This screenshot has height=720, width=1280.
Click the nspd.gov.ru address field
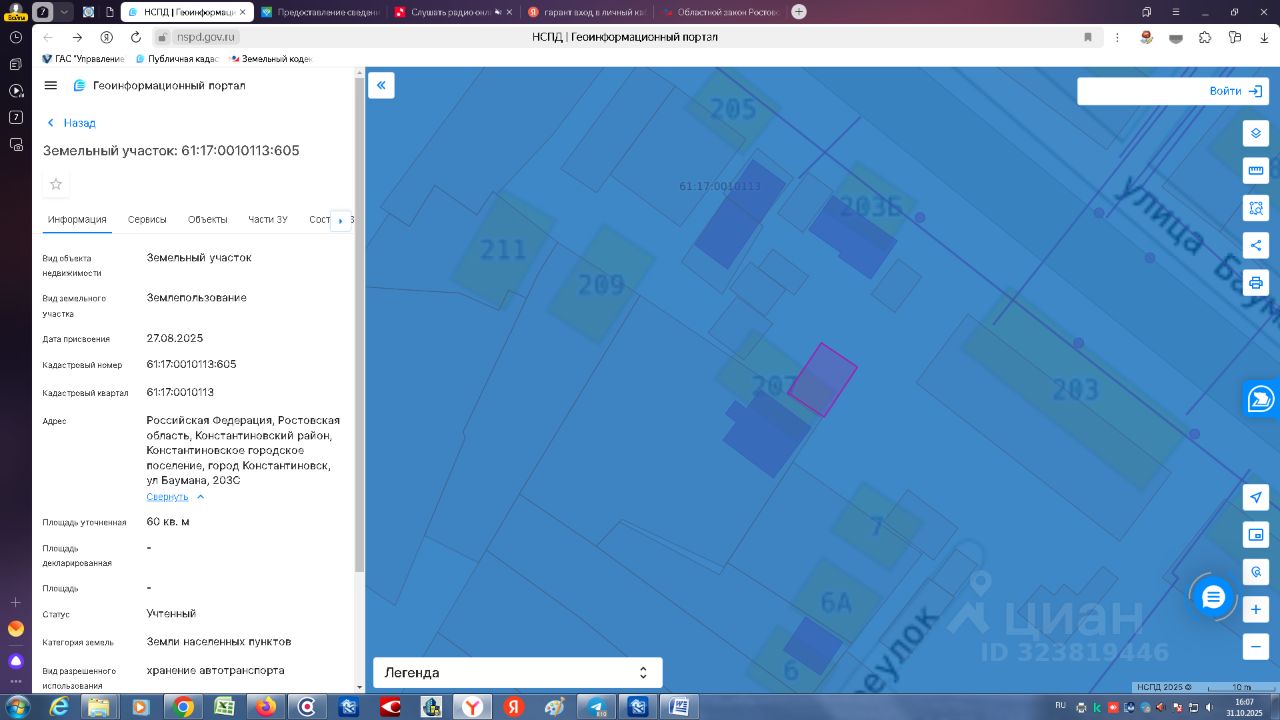coord(205,37)
